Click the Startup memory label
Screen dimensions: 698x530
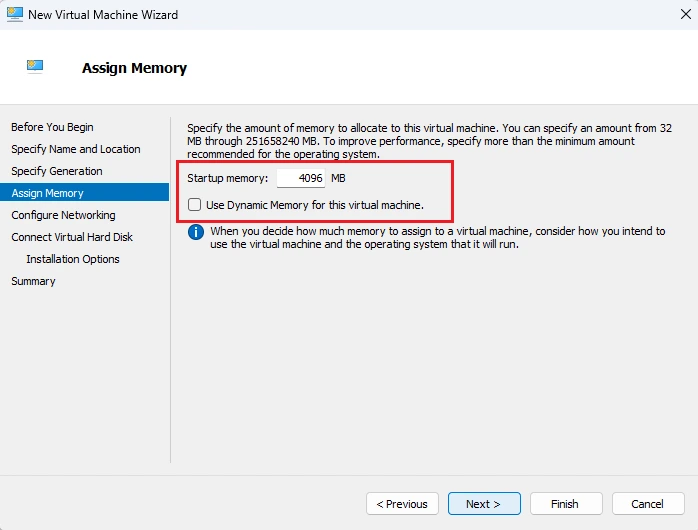(227, 178)
